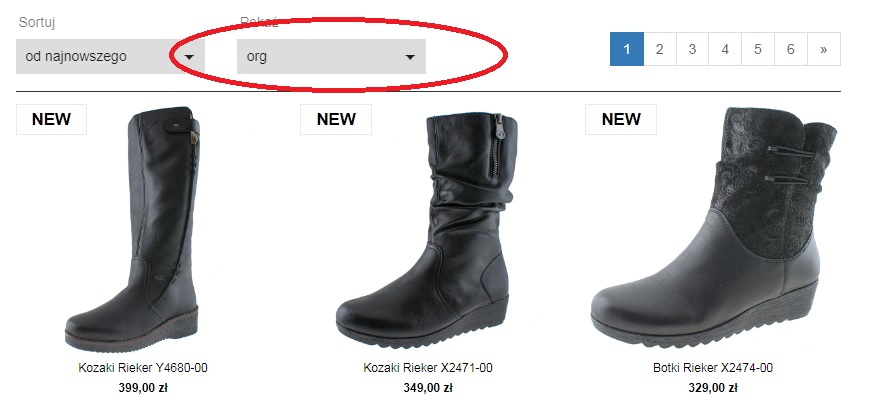Screen dimensions: 889x407
Task: Open Kozaki Rieker Y4680-00 product link
Action: click(143, 368)
